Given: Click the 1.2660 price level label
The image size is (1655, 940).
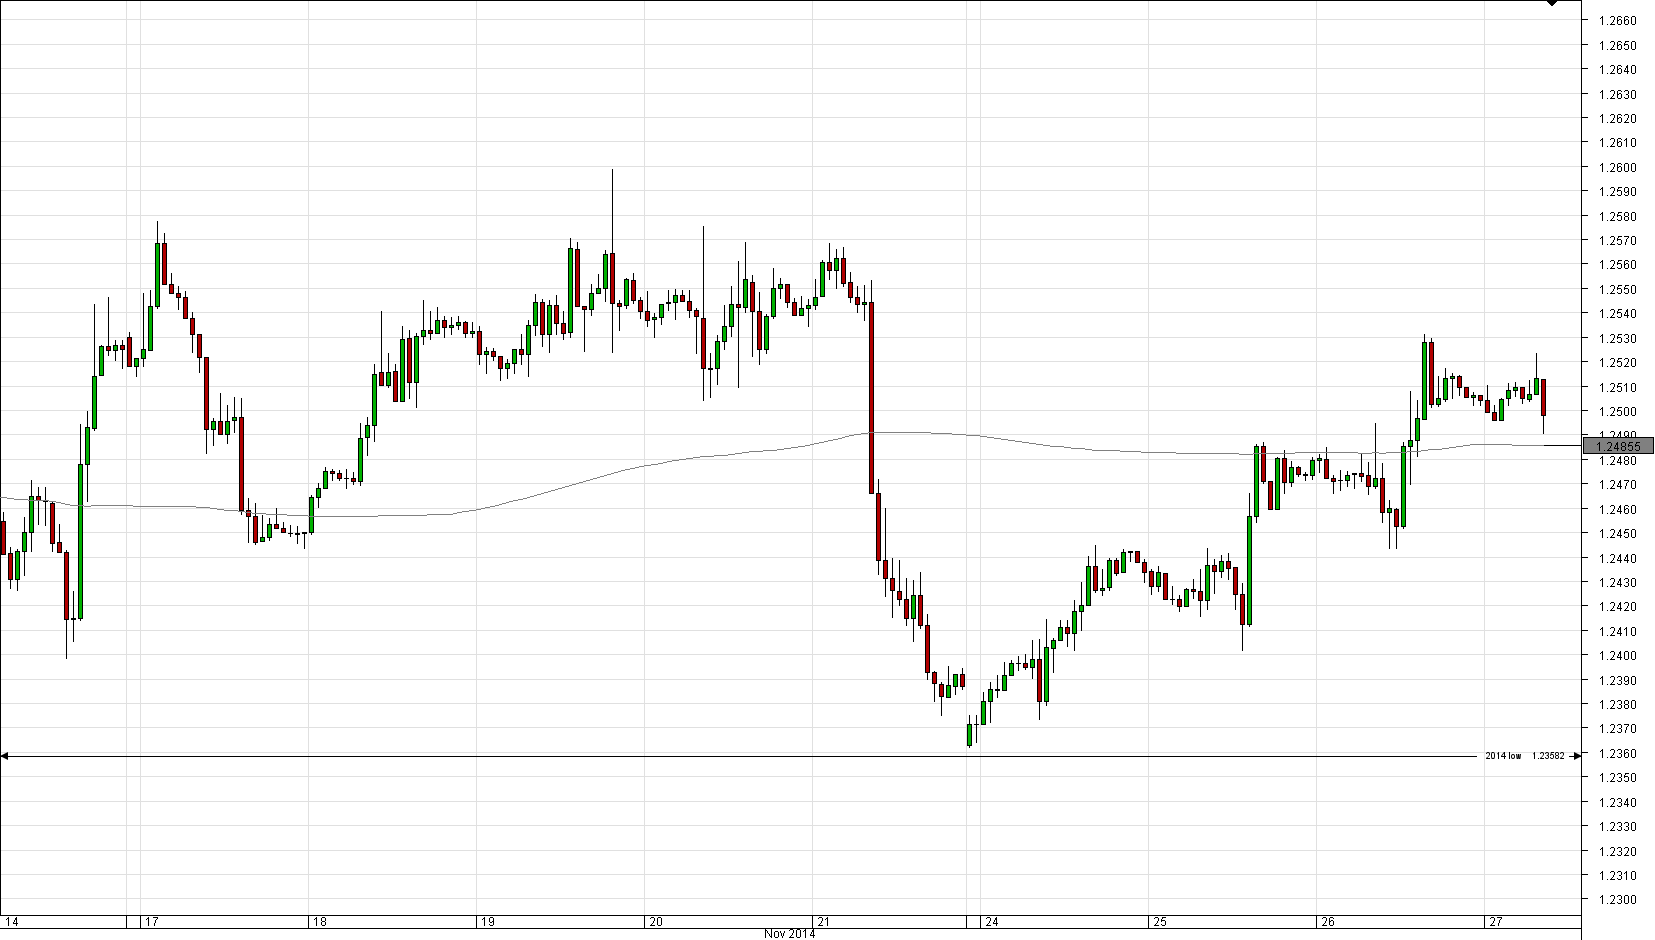Looking at the screenshot, I should [1618, 21].
